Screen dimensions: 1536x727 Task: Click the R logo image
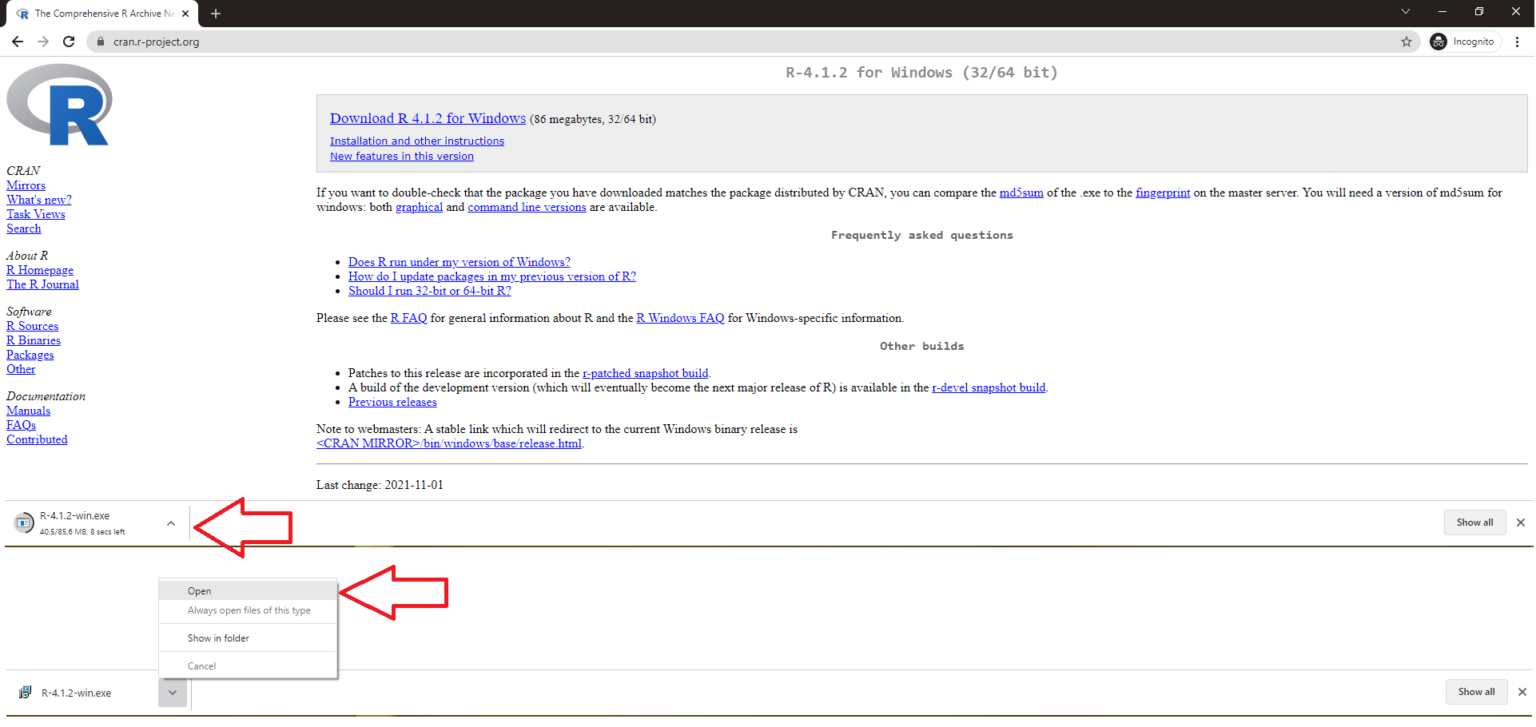click(58, 106)
